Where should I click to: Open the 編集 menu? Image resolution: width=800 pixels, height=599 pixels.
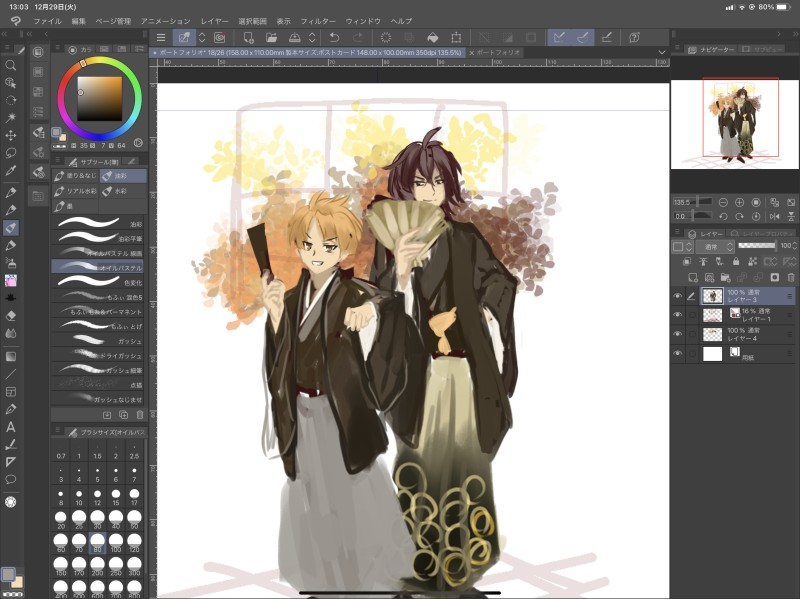coord(79,21)
